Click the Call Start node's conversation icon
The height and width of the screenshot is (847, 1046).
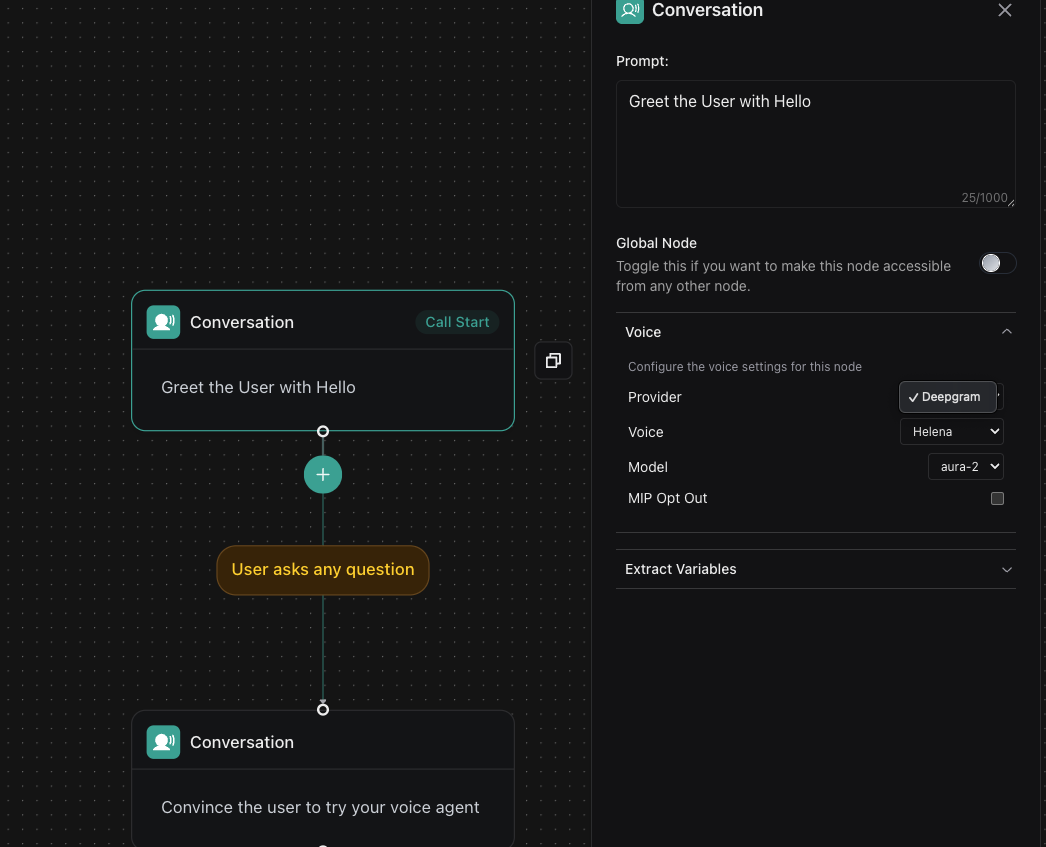(x=164, y=322)
